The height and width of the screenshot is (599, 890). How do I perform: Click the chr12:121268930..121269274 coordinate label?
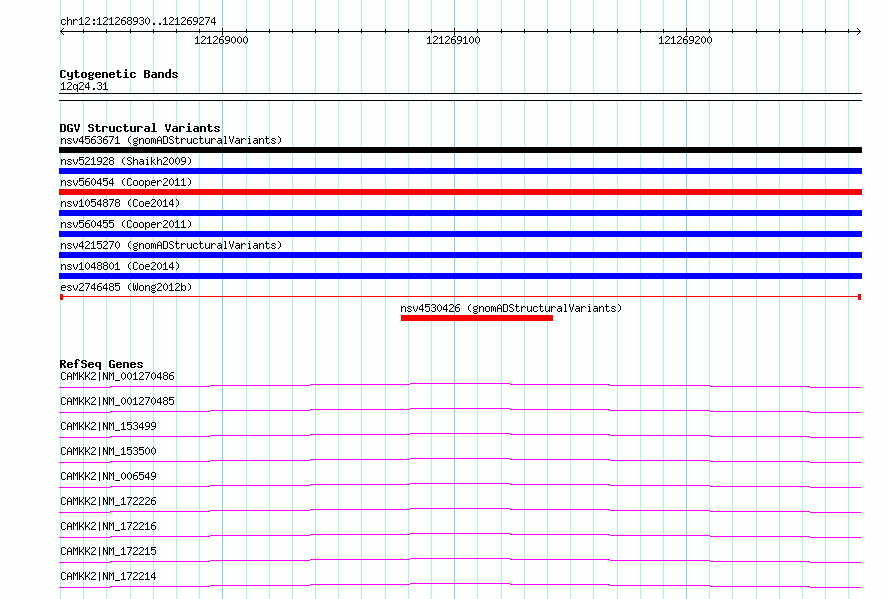(138, 22)
